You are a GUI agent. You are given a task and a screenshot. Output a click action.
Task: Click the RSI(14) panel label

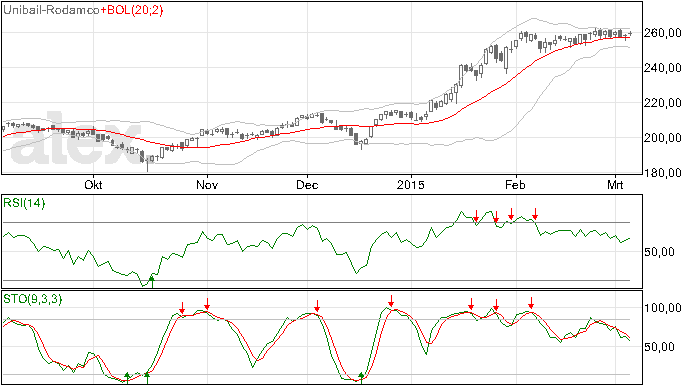coord(24,203)
